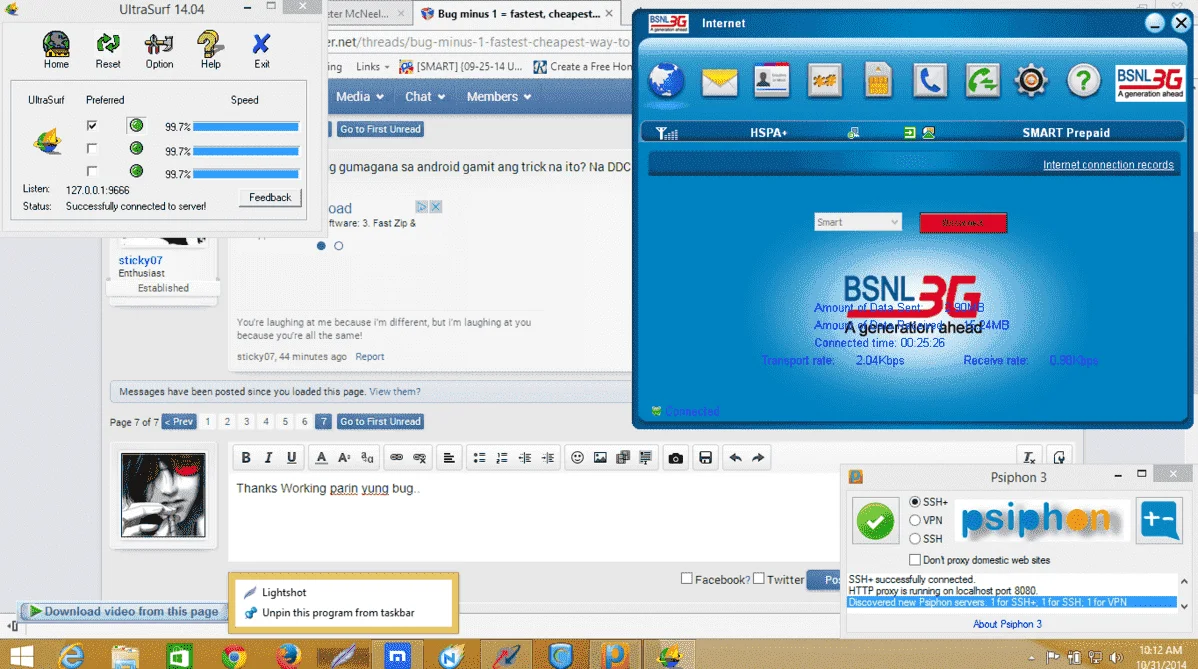Switch to the Bug minus 1 browser tab
Viewport: 1198px width, 669px height.
517,14
